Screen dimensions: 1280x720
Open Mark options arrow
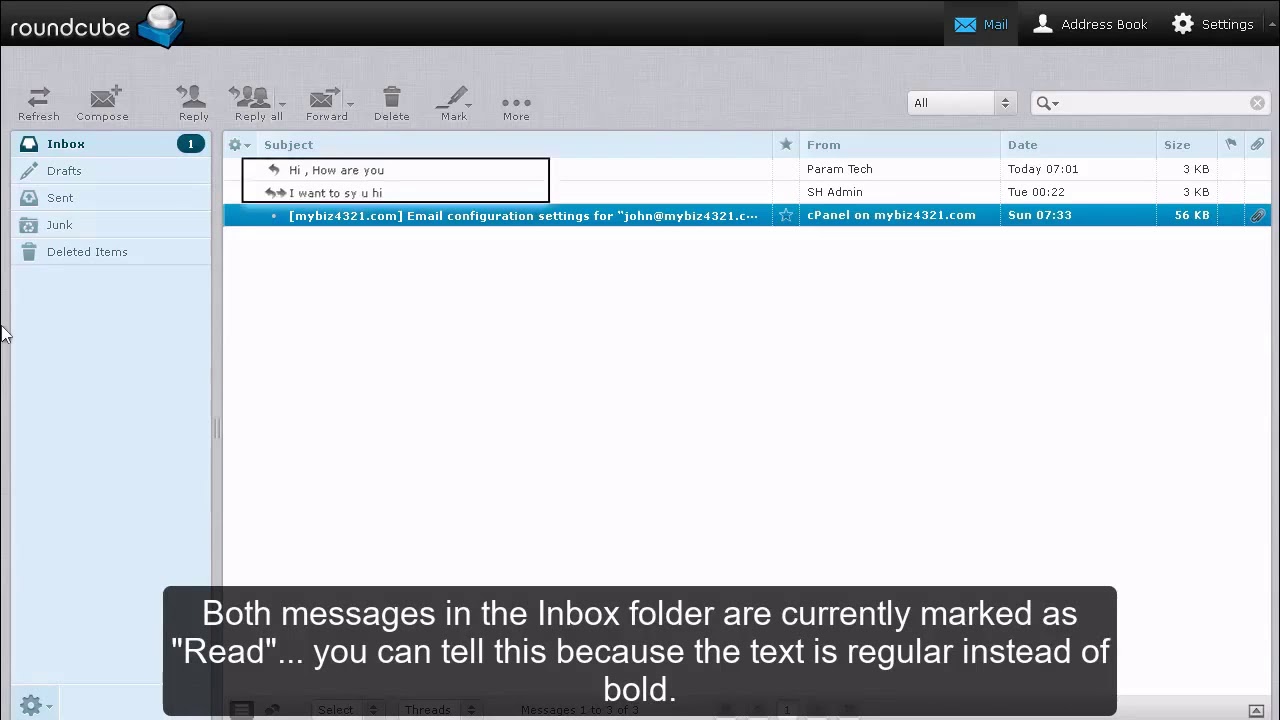coord(468,104)
